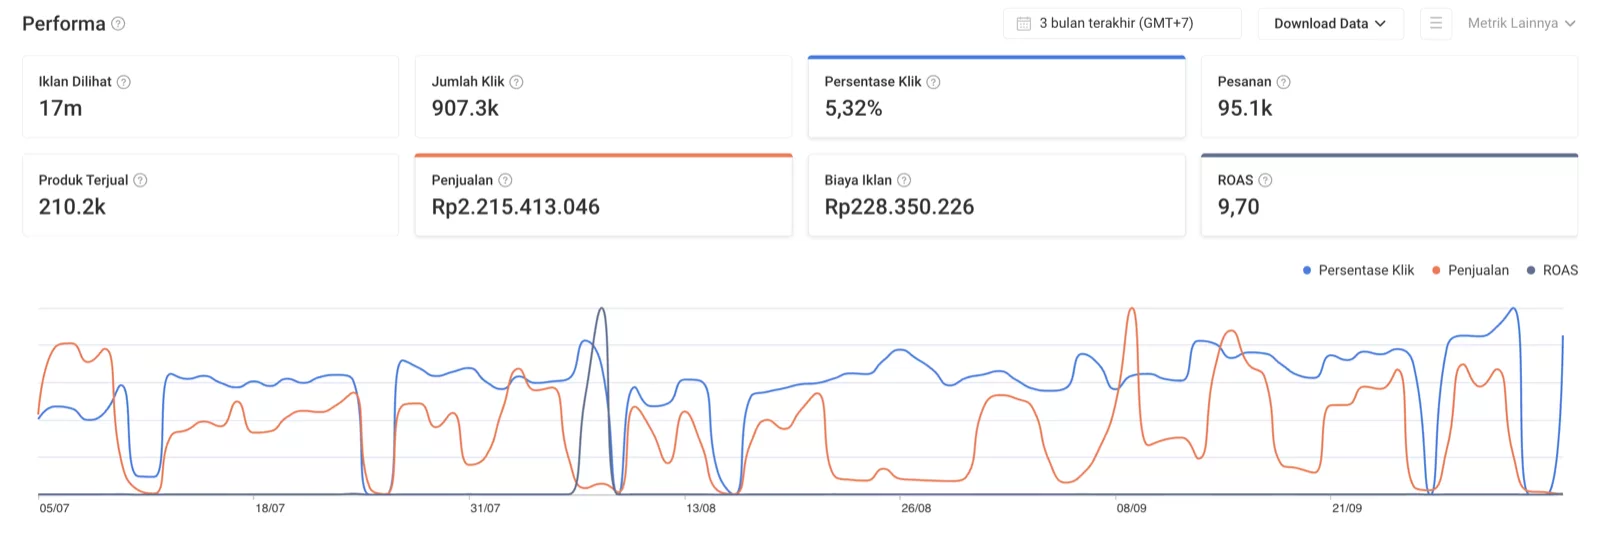Click the 17m value
The image size is (1600, 543).
click(61, 108)
